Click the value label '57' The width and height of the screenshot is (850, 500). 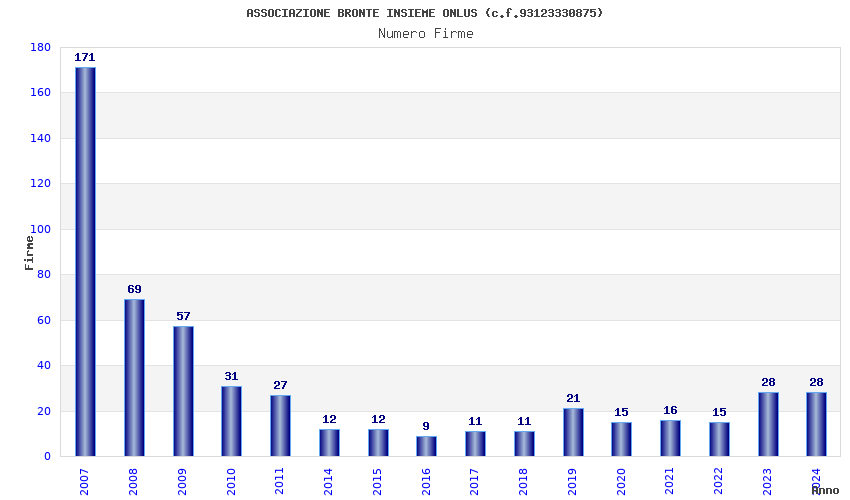[183, 316]
